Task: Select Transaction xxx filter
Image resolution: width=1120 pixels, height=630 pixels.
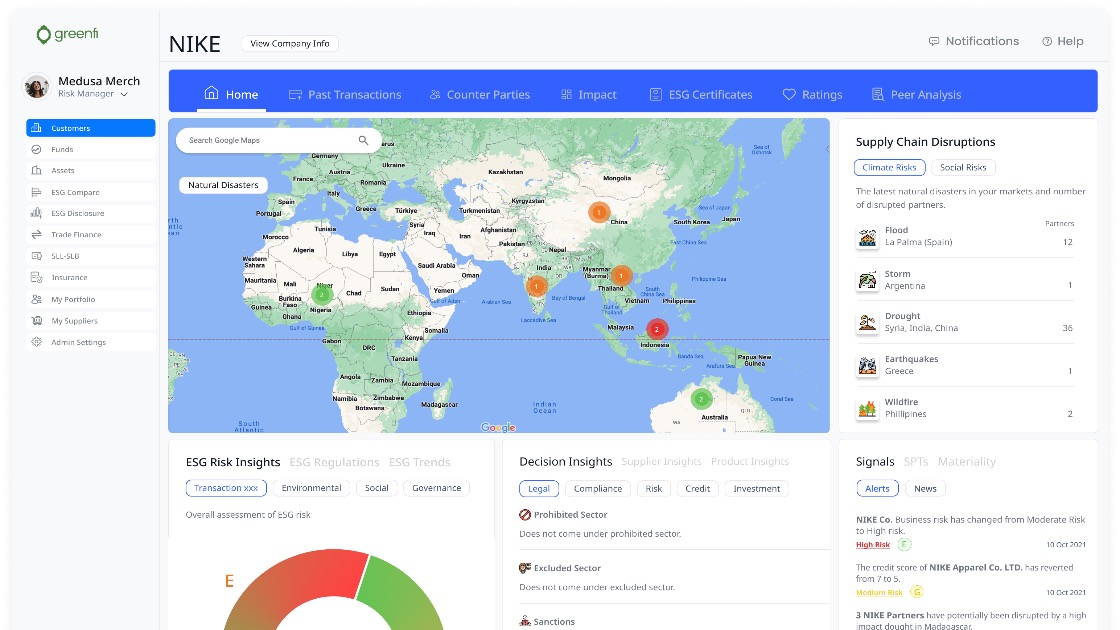Action: coord(226,488)
